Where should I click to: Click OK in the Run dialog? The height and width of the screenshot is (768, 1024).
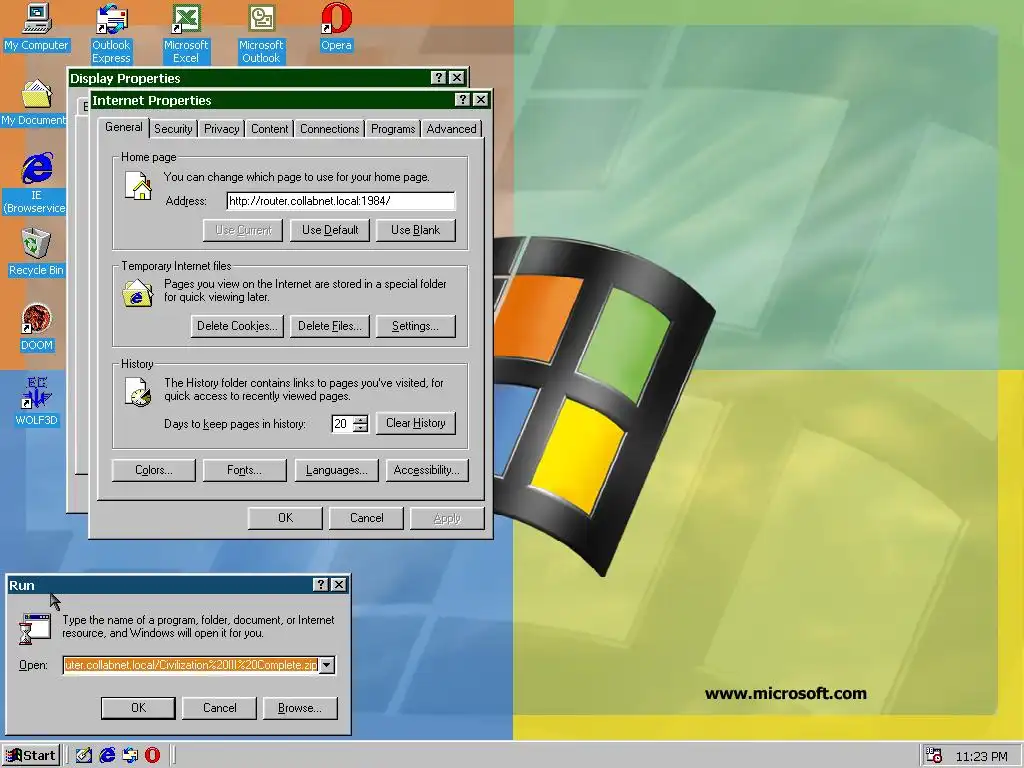(138, 708)
